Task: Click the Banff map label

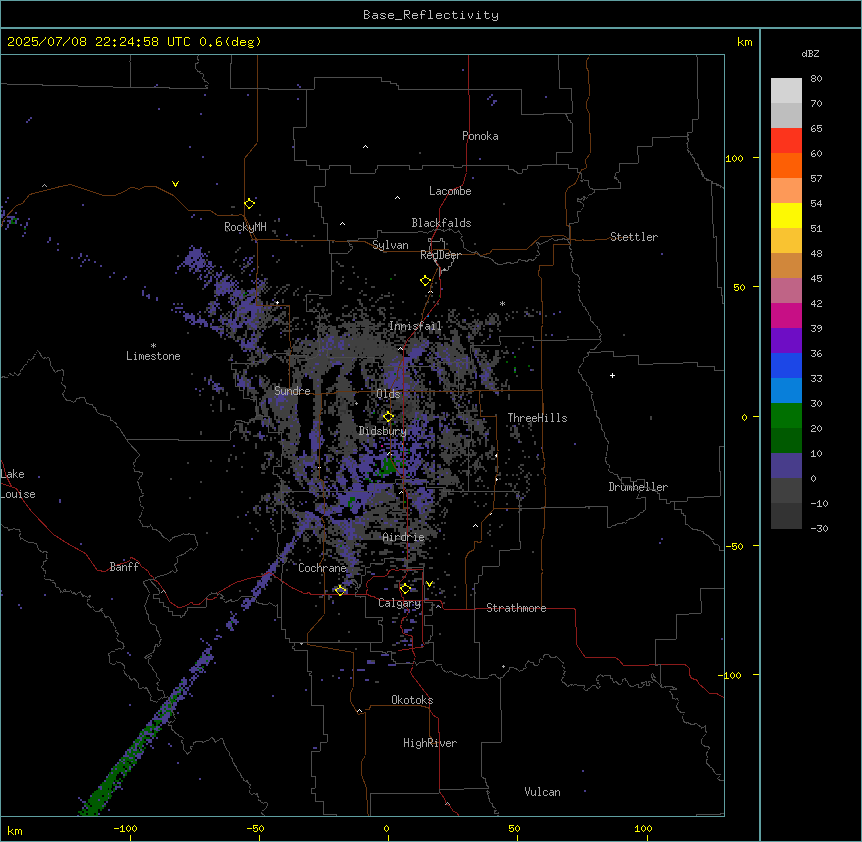Action: pyautogui.click(x=124, y=567)
